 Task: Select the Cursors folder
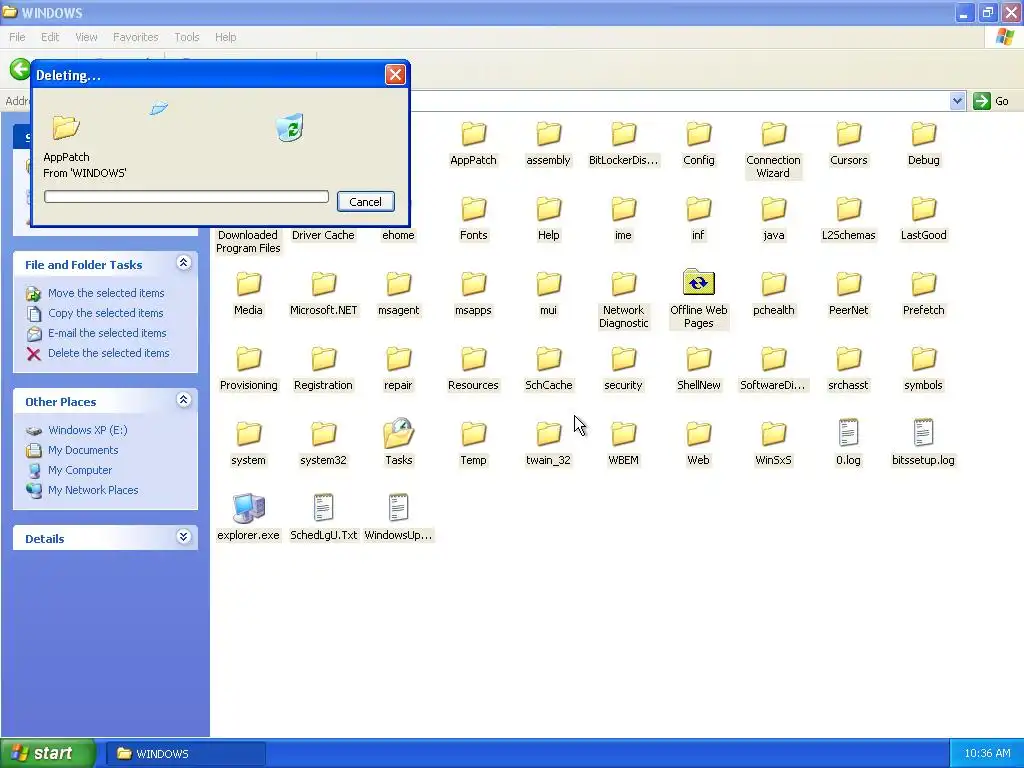(848, 144)
